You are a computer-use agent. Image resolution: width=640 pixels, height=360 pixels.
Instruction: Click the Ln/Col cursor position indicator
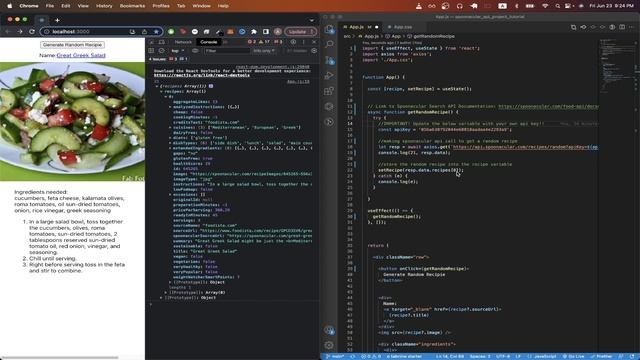tap(450, 356)
